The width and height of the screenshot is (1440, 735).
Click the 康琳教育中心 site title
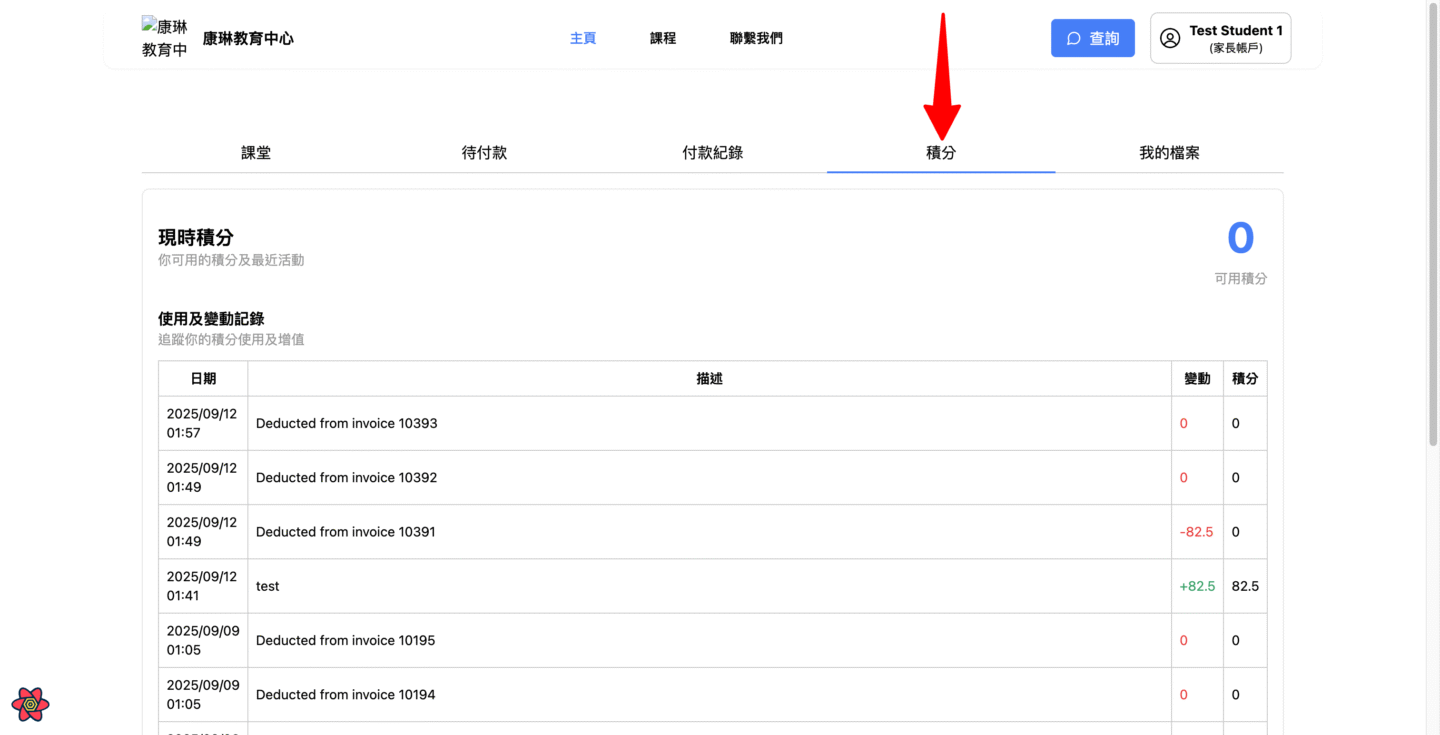click(248, 39)
